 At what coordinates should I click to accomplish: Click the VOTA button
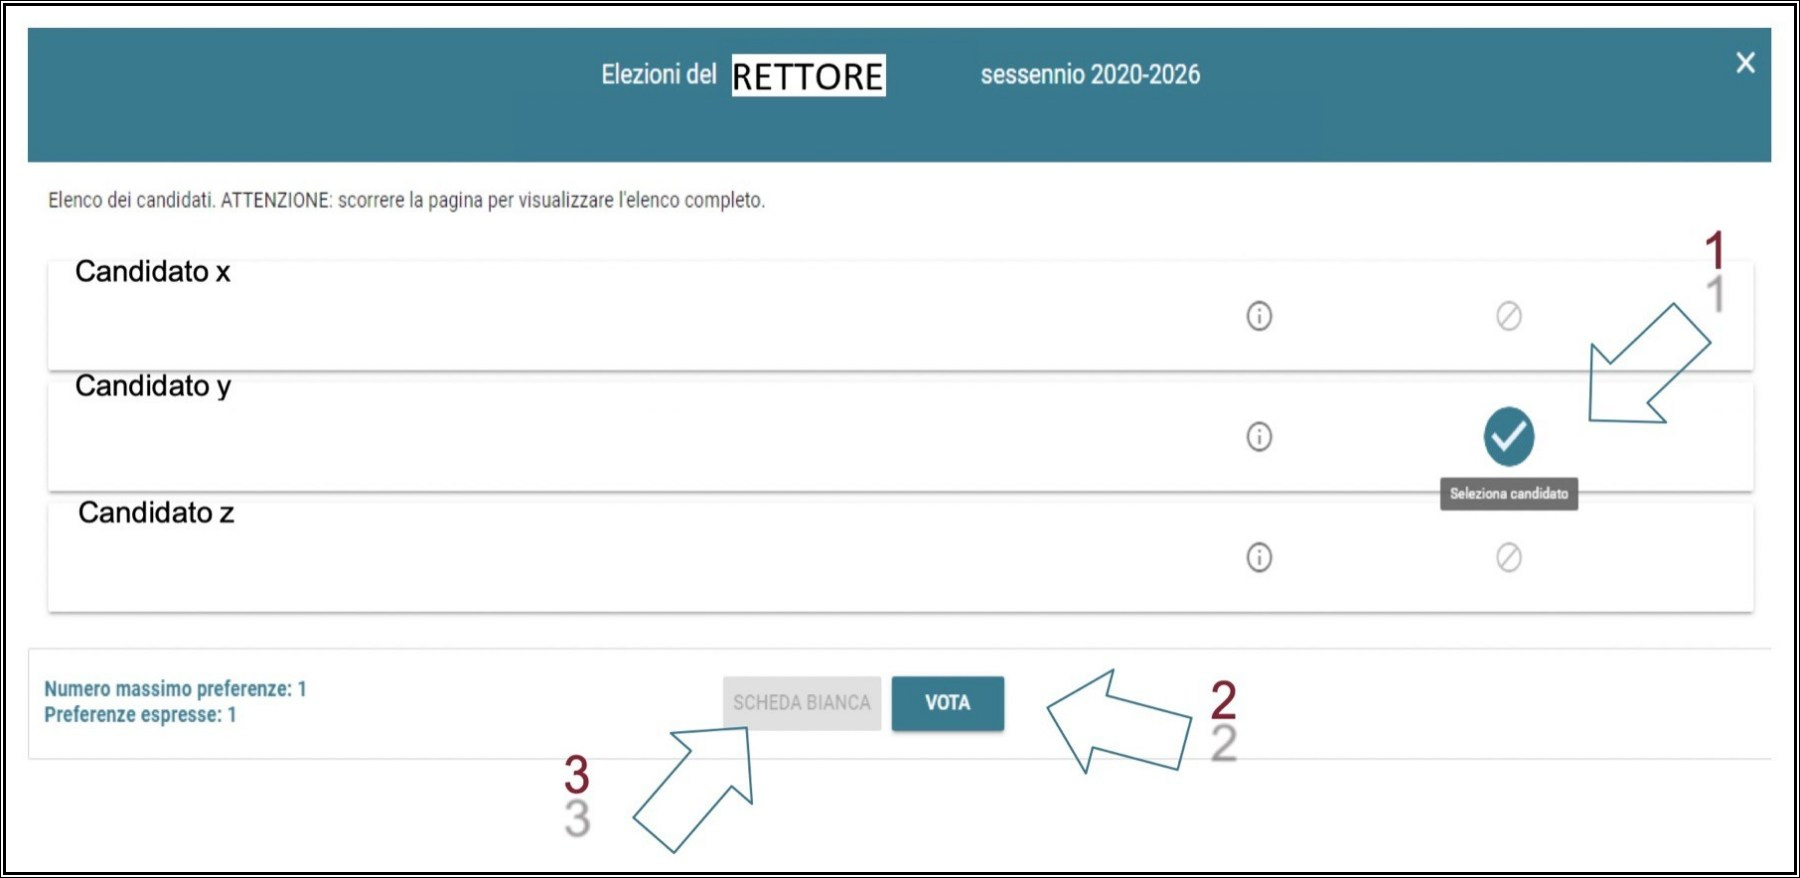(948, 703)
